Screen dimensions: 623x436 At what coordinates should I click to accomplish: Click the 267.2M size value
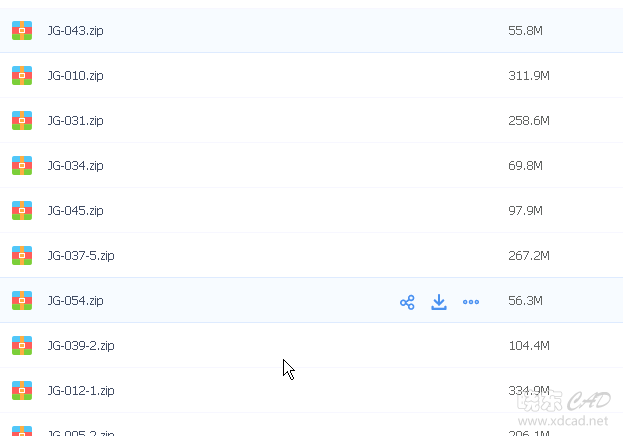[529, 255]
